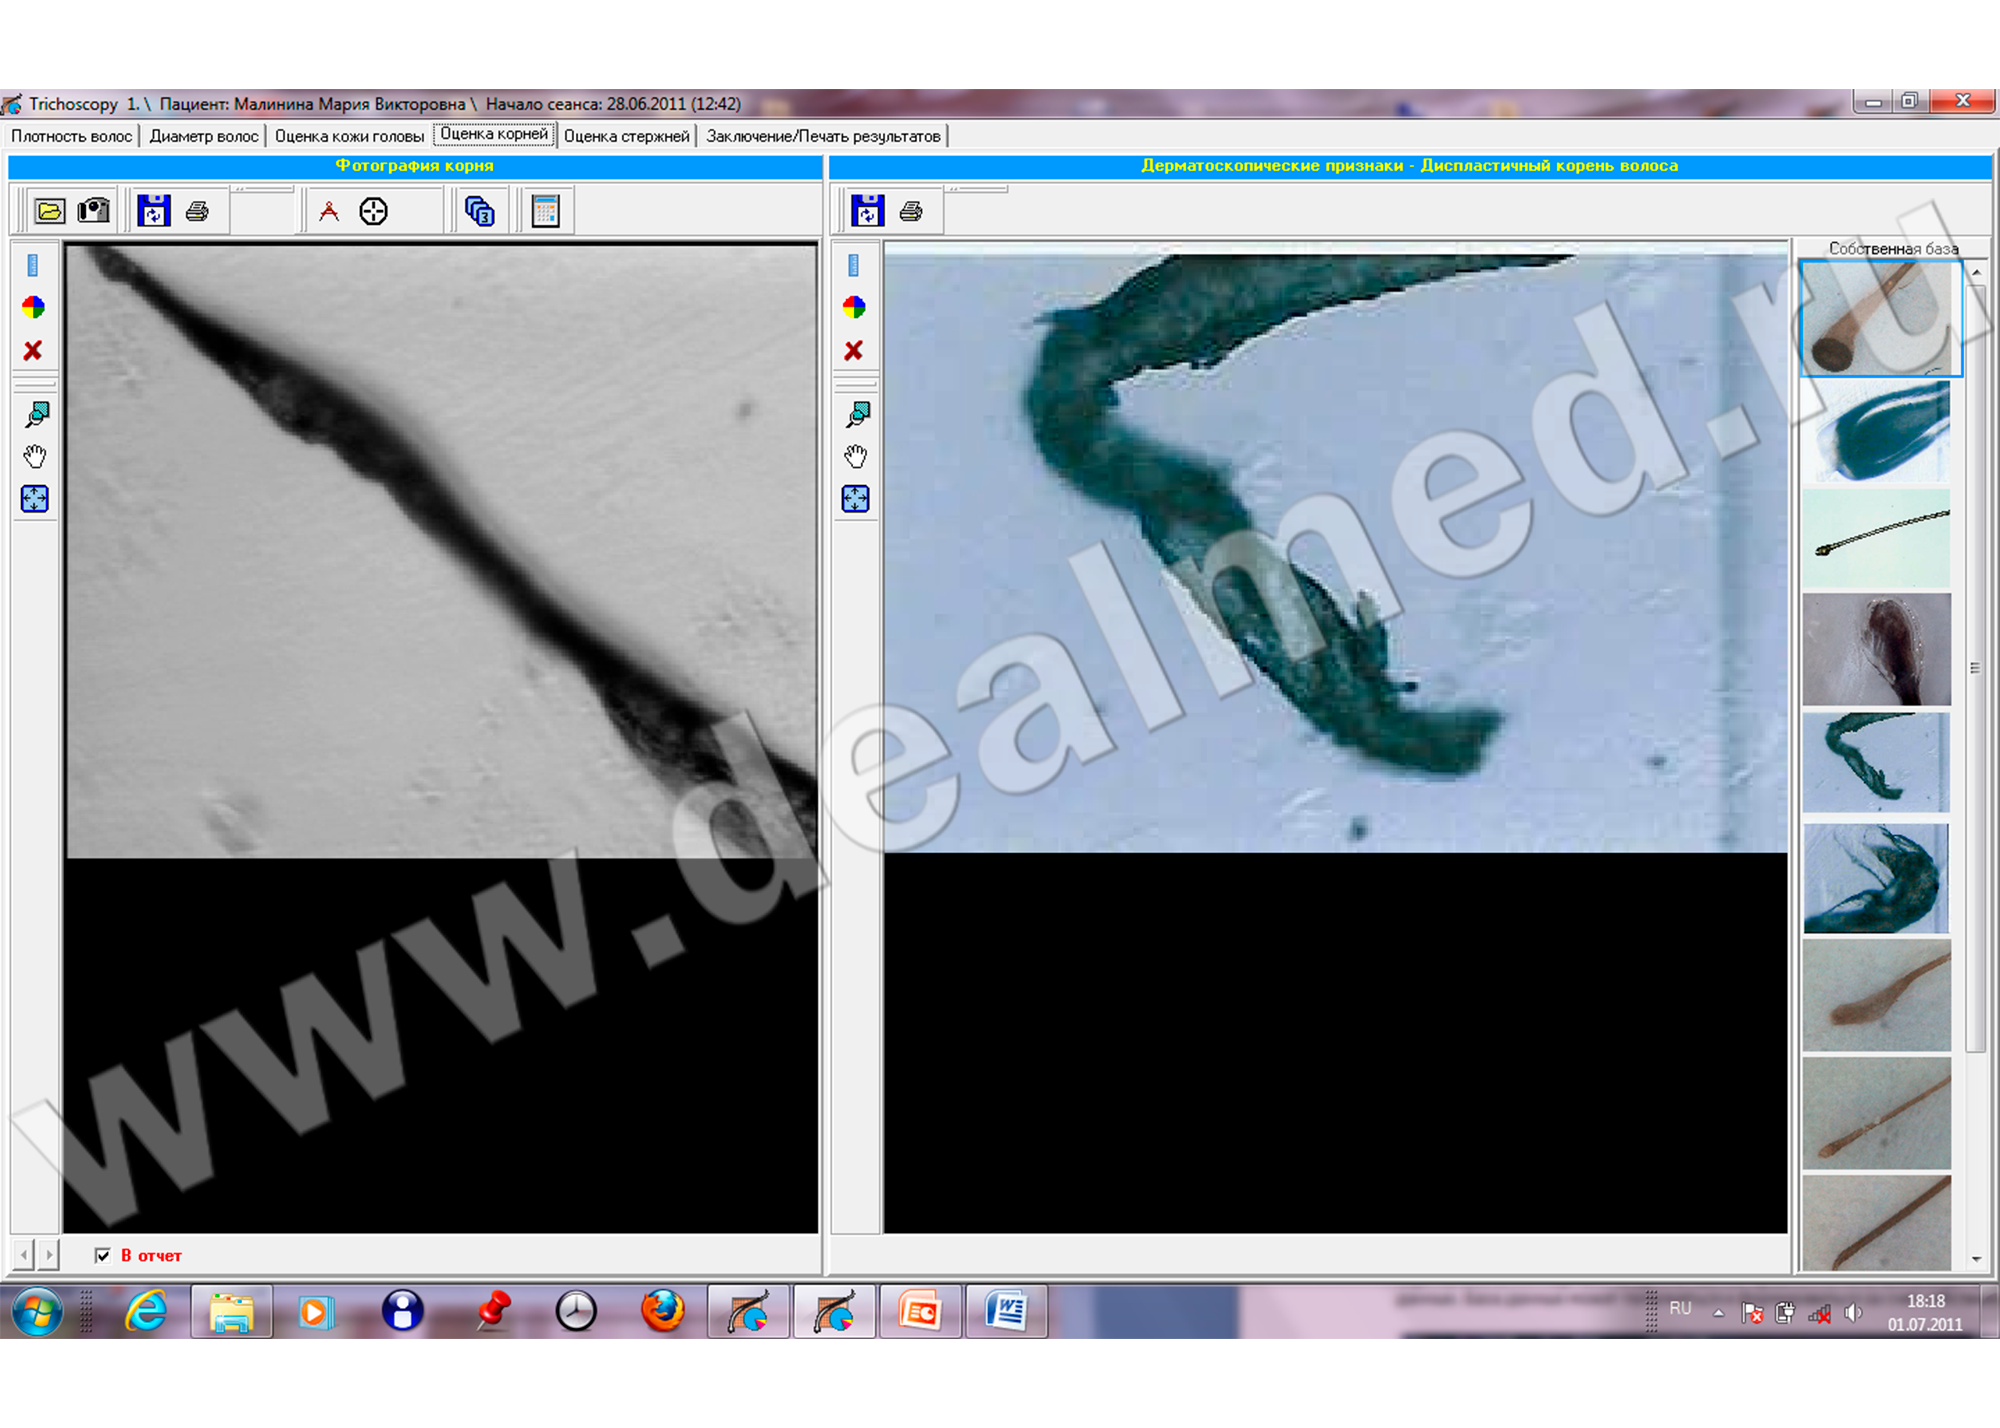The image size is (2000, 1428).
Task: Capture photo with camera icon
Action: click(94, 211)
